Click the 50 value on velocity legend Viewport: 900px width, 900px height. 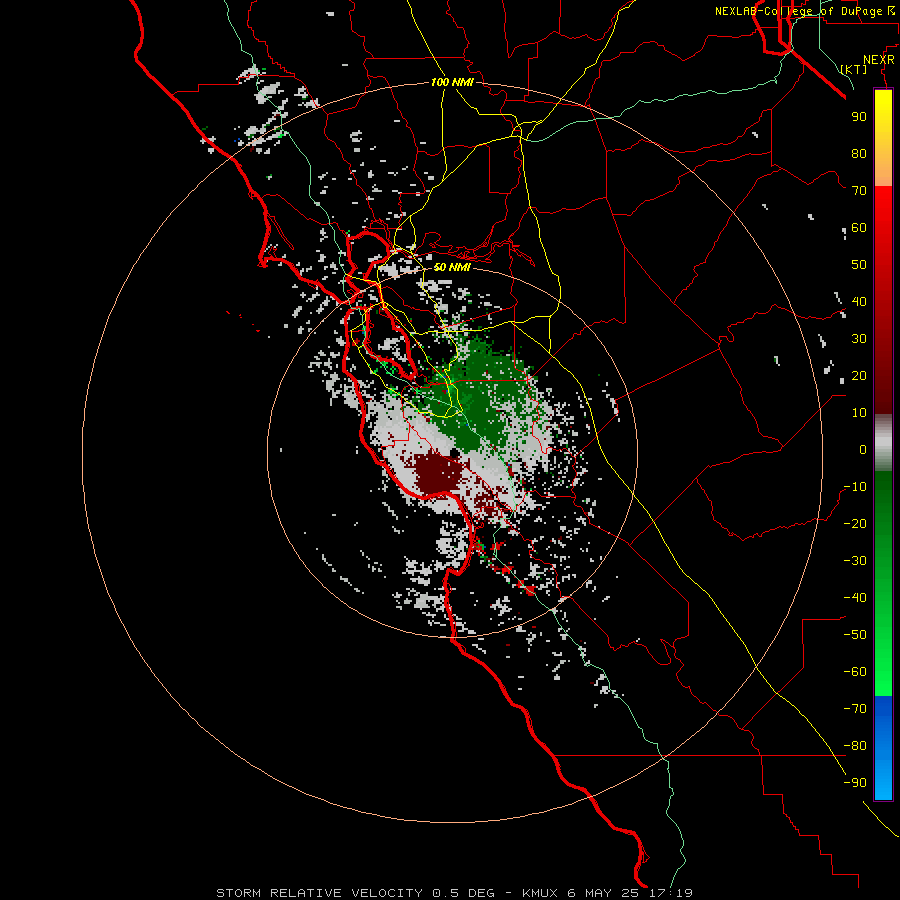coord(859,265)
